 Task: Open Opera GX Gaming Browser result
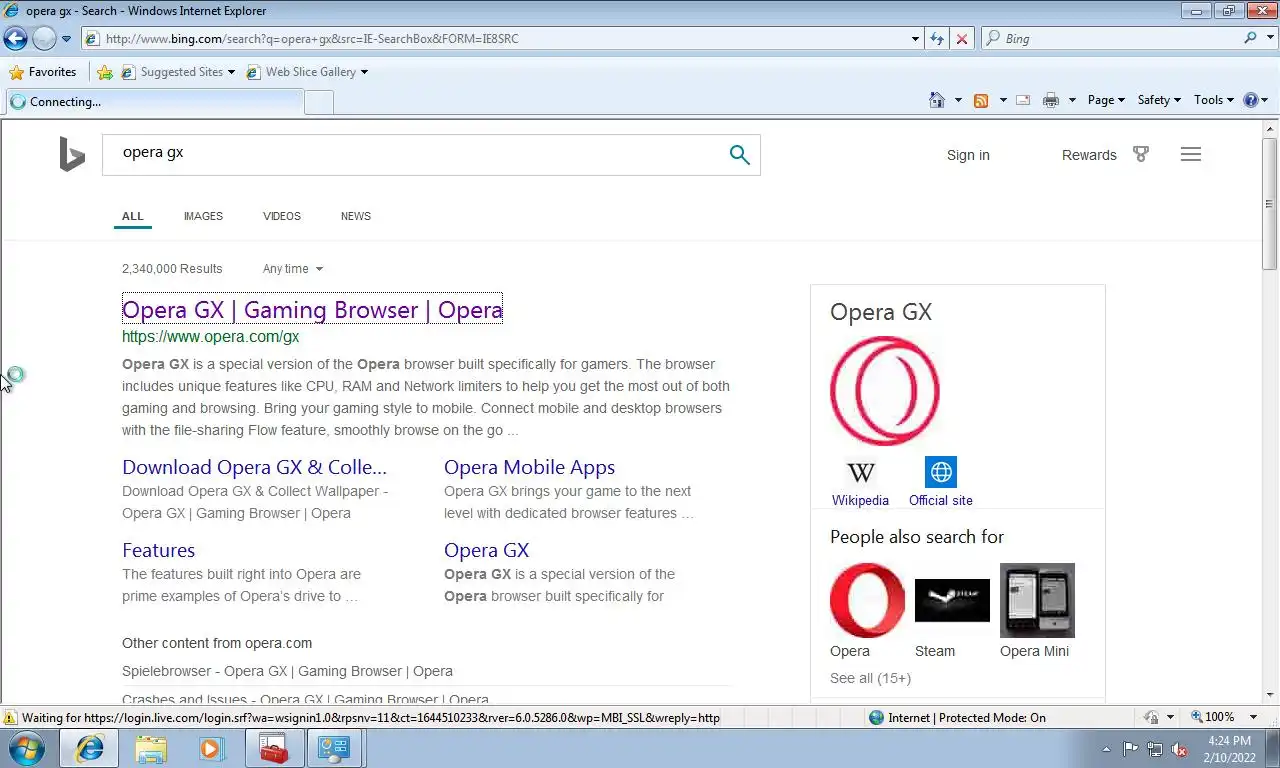[312, 310]
